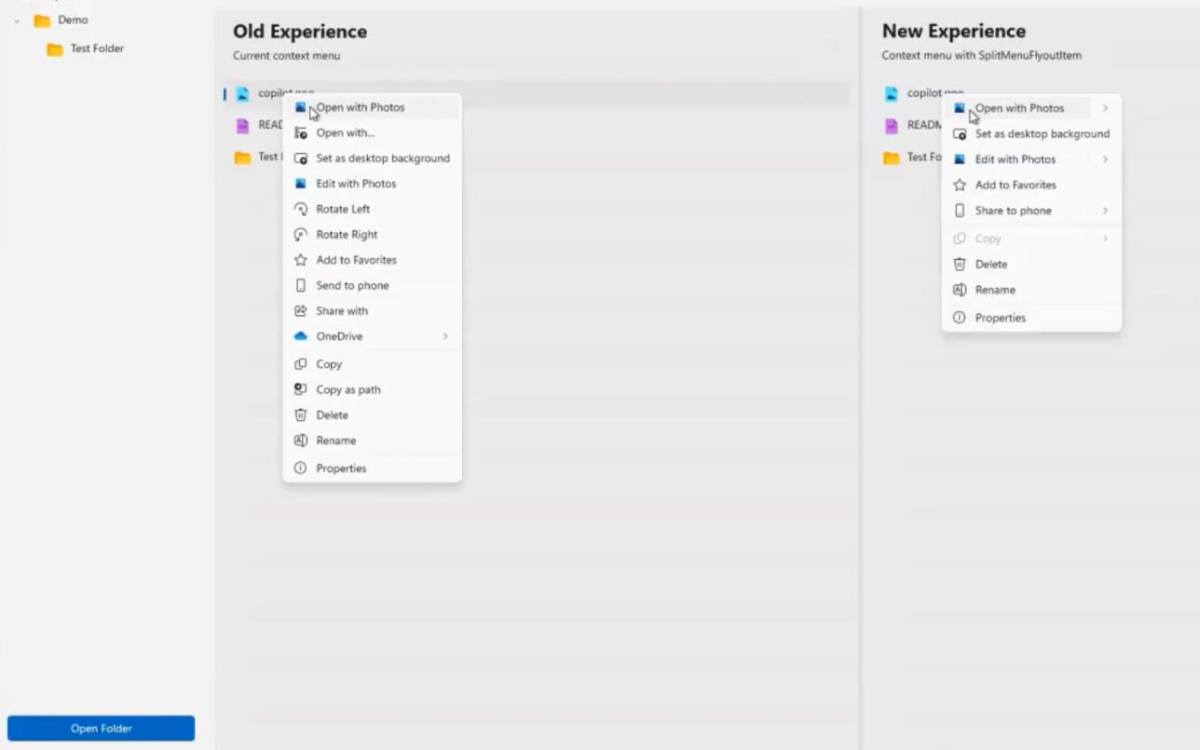Click the Photos icon next to Edit with Photos
This screenshot has height=750, width=1200.
300,183
